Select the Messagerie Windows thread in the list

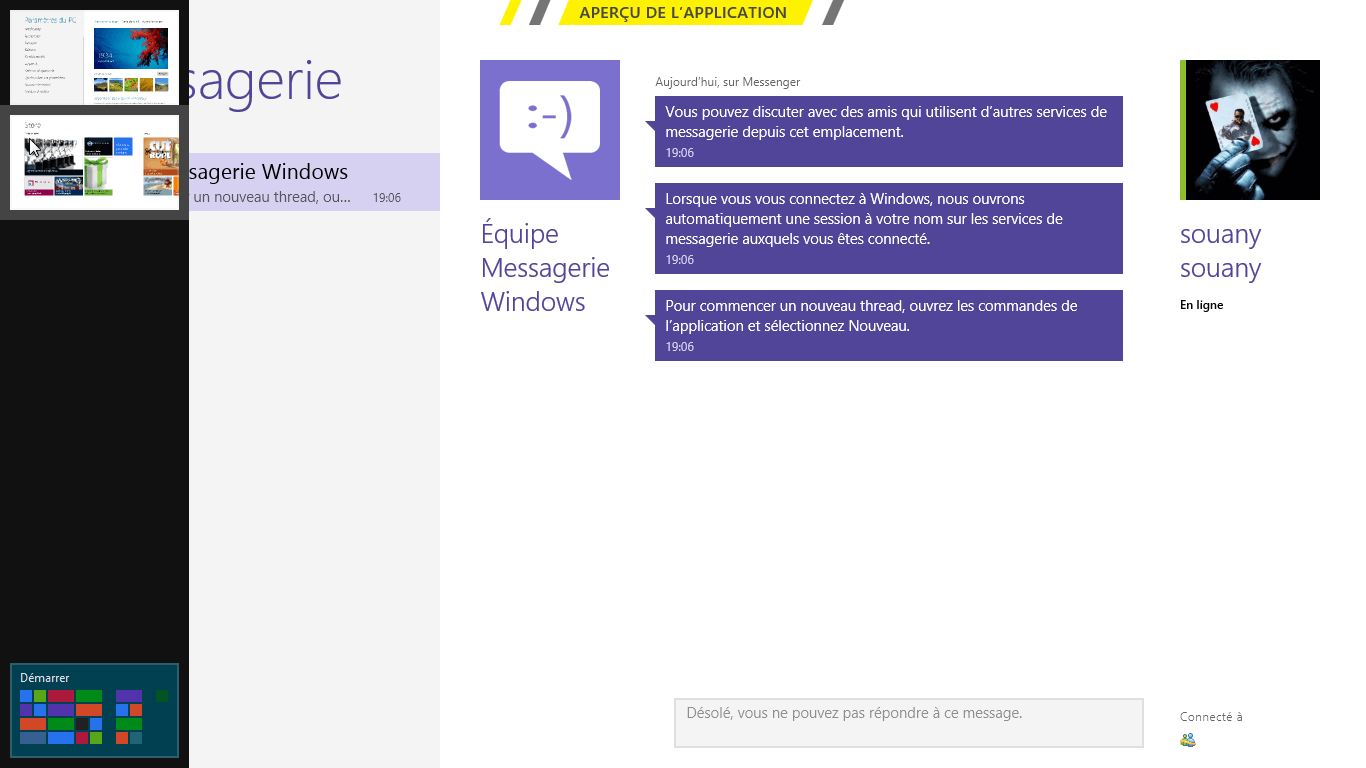tap(314, 182)
